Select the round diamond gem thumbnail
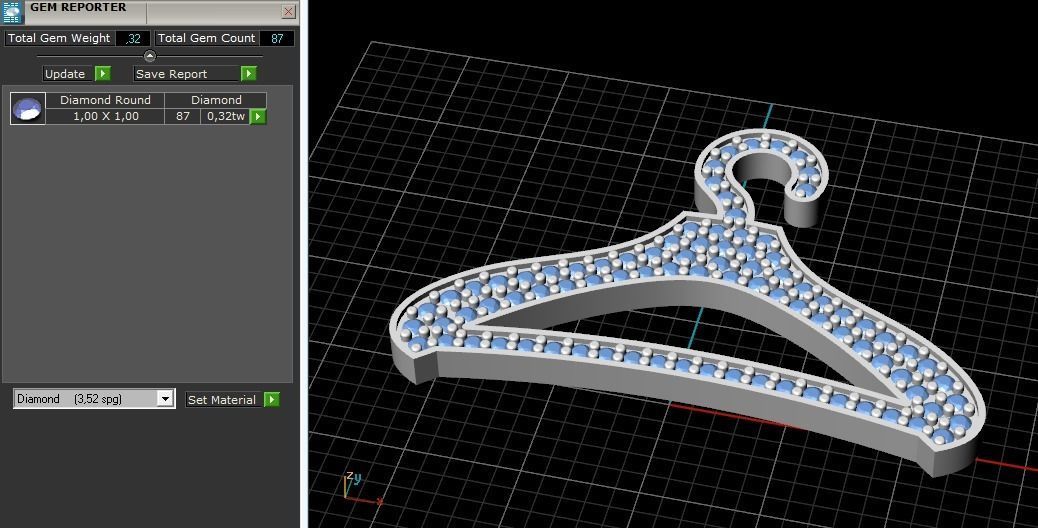Image resolution: width=1038 pixels, height=528 pixels. pos(28,109)
